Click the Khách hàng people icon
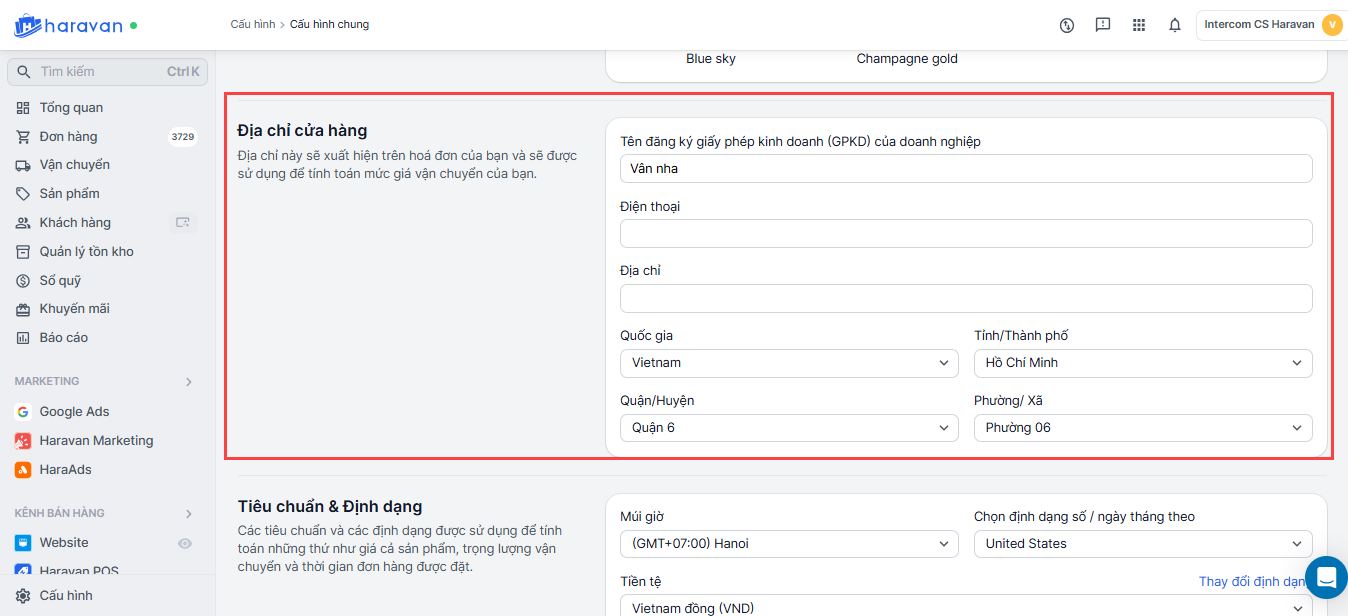 point(23,223)
